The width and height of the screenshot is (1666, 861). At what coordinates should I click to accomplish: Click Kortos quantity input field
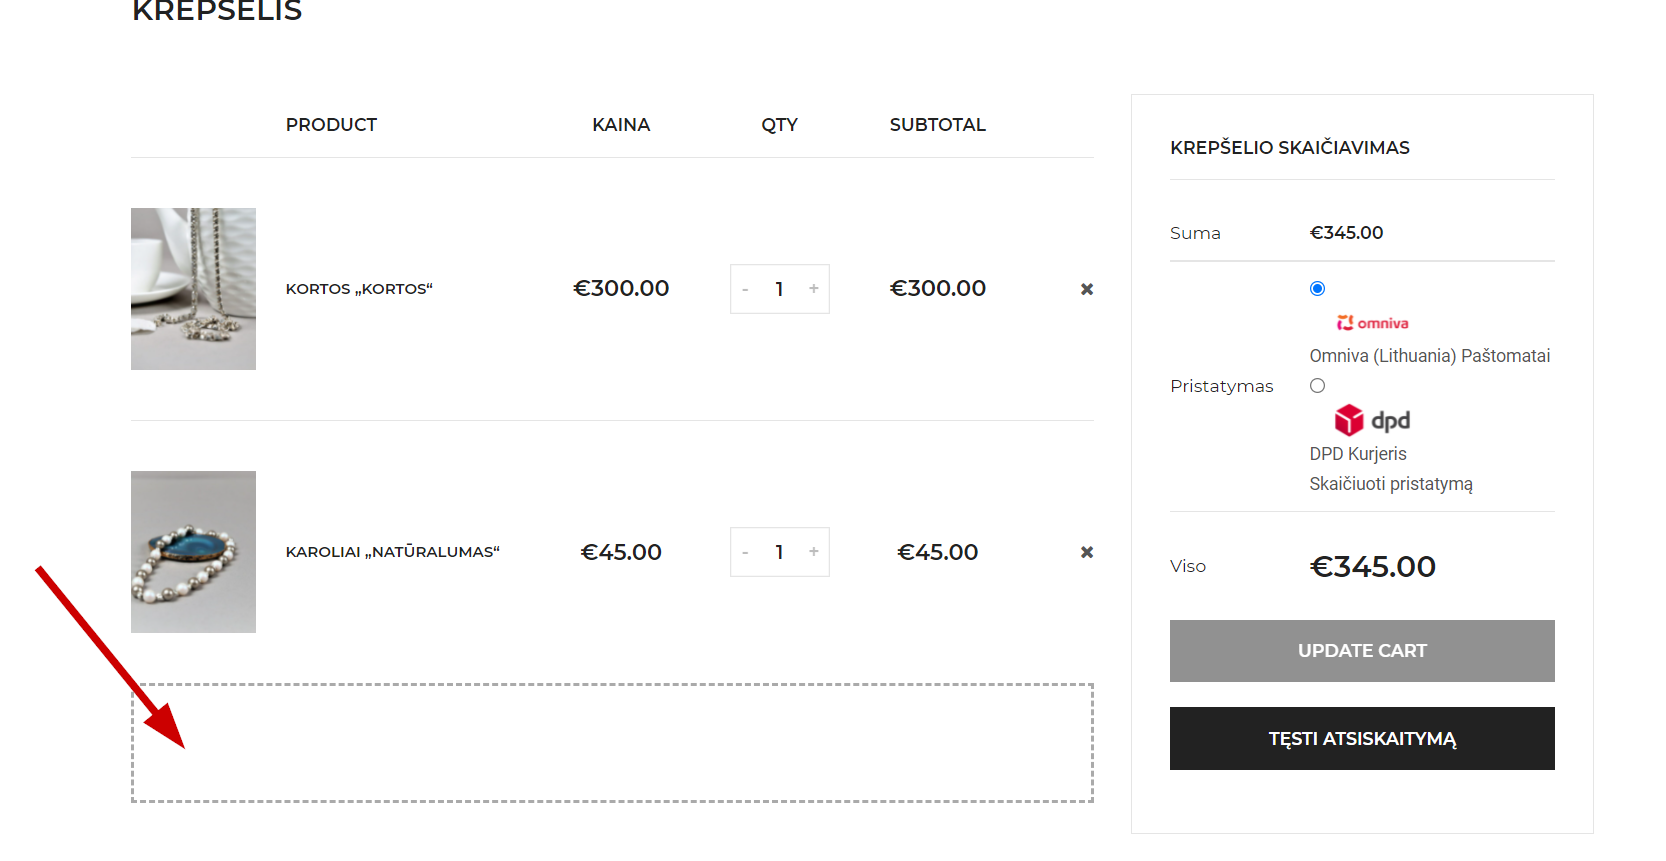780,289
